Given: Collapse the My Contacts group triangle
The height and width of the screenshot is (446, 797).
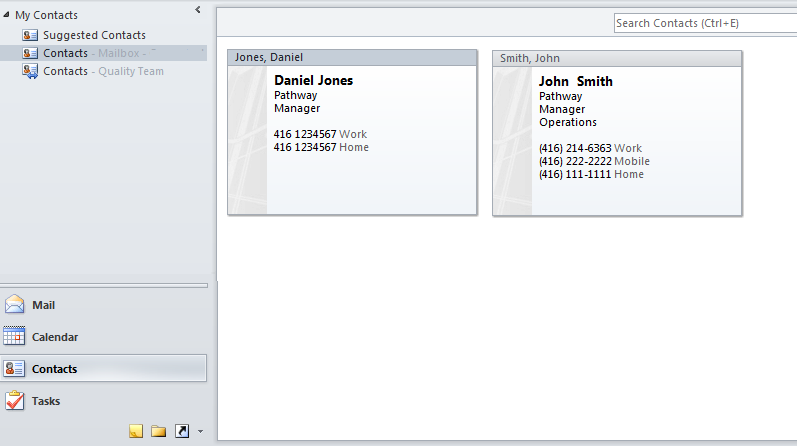Looking at the screenshot, I should pos(6,15).
